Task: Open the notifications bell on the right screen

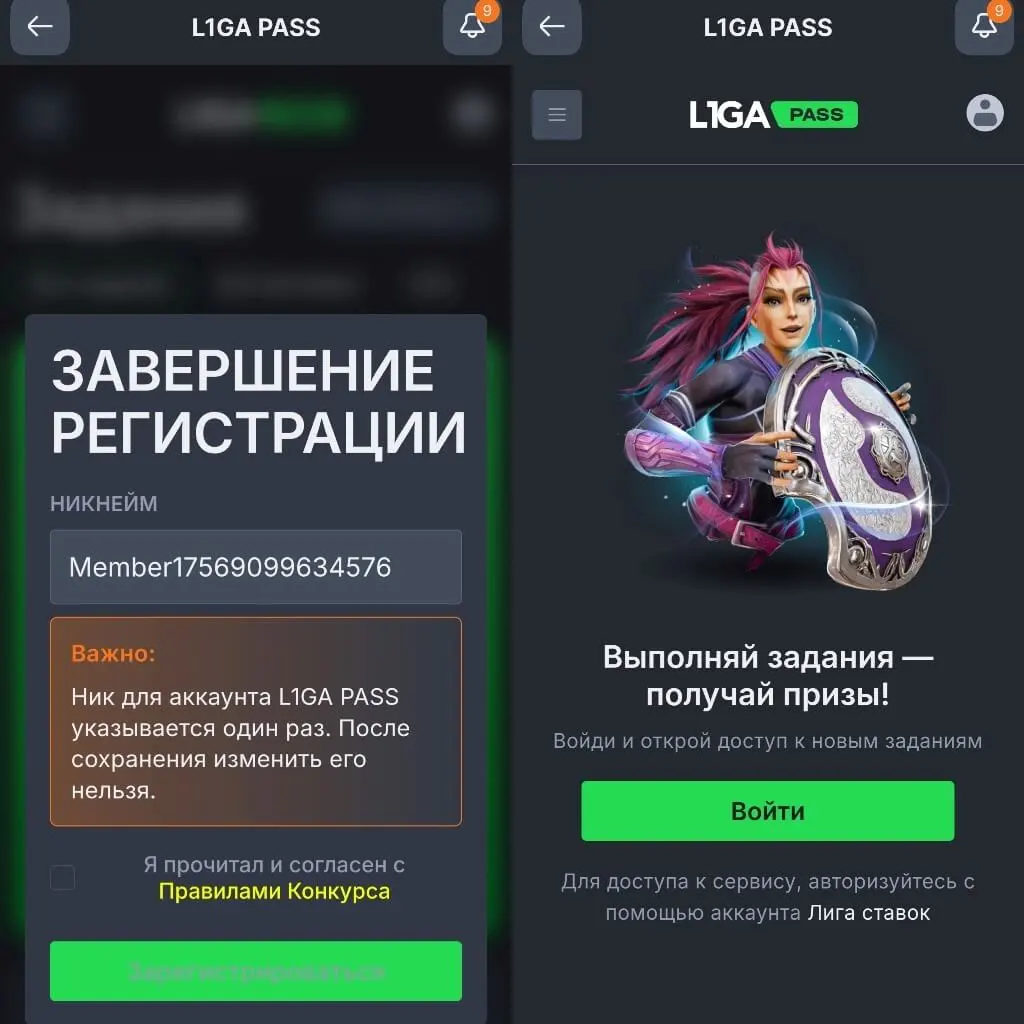Action: click(984, 26)
